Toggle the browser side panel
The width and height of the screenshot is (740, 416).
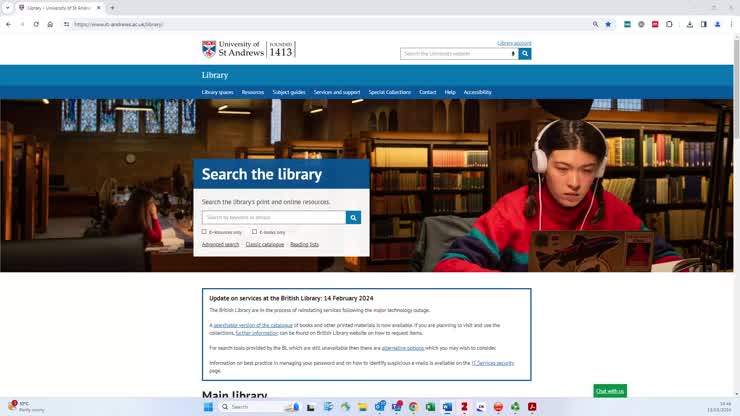click(703, 24)
